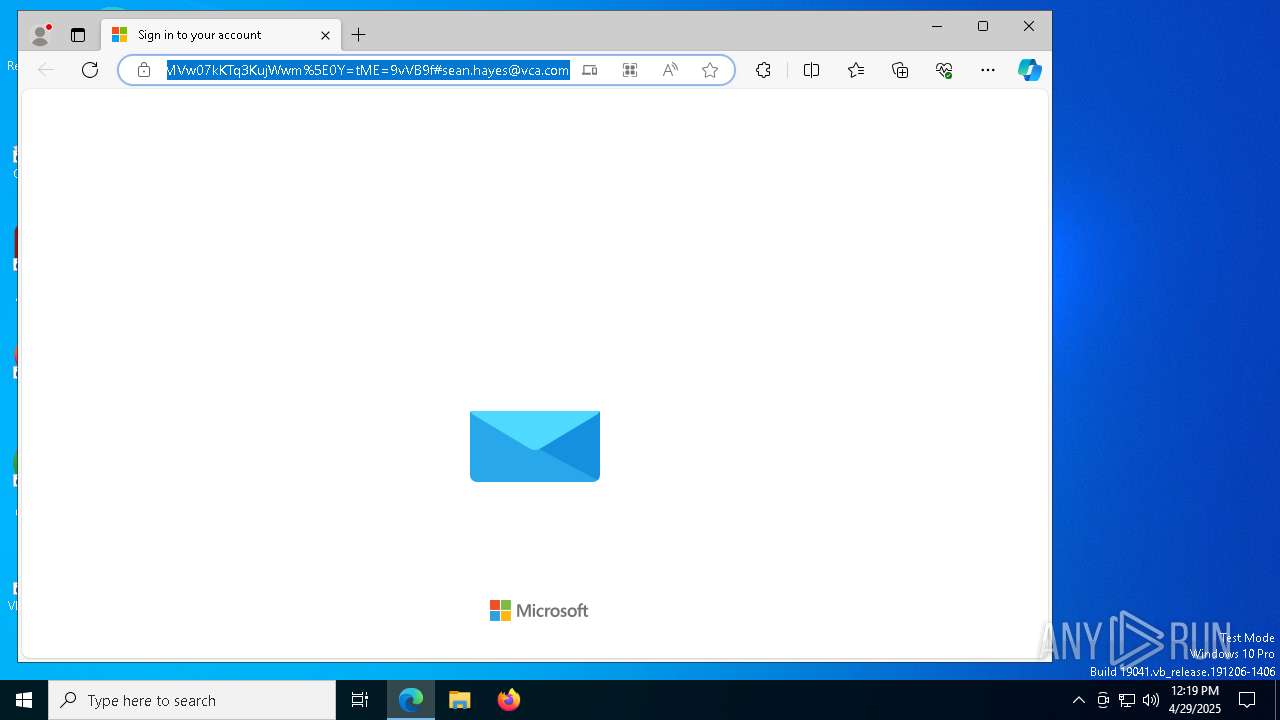Open the send tab to devices icon
1280x720 pixels.
590,70
